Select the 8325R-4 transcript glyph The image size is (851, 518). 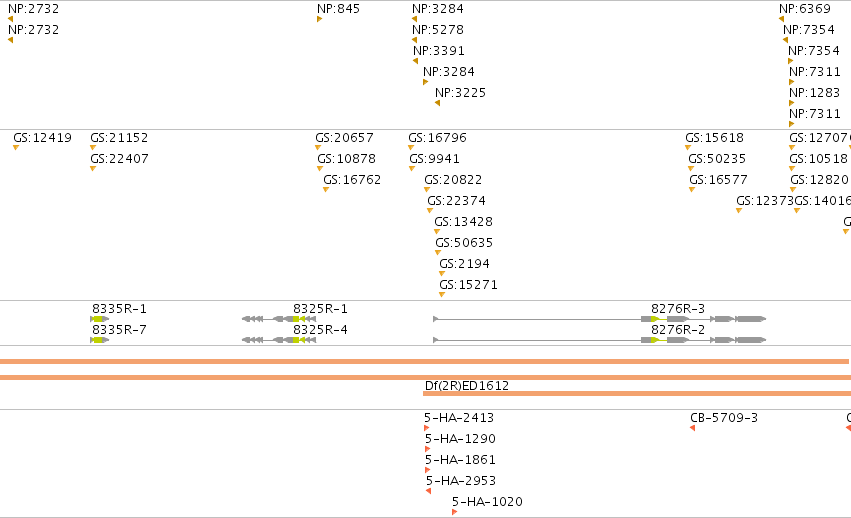[x=279, y=340]
